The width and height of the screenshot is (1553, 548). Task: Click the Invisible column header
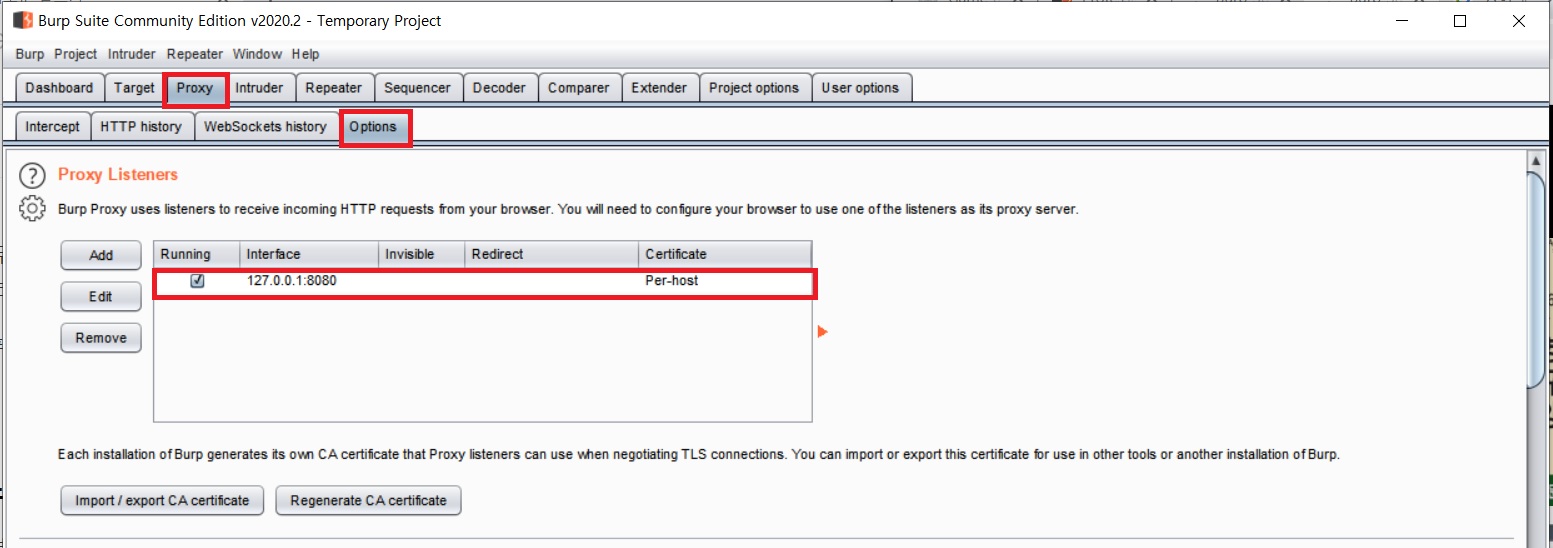tap(422, 254)
